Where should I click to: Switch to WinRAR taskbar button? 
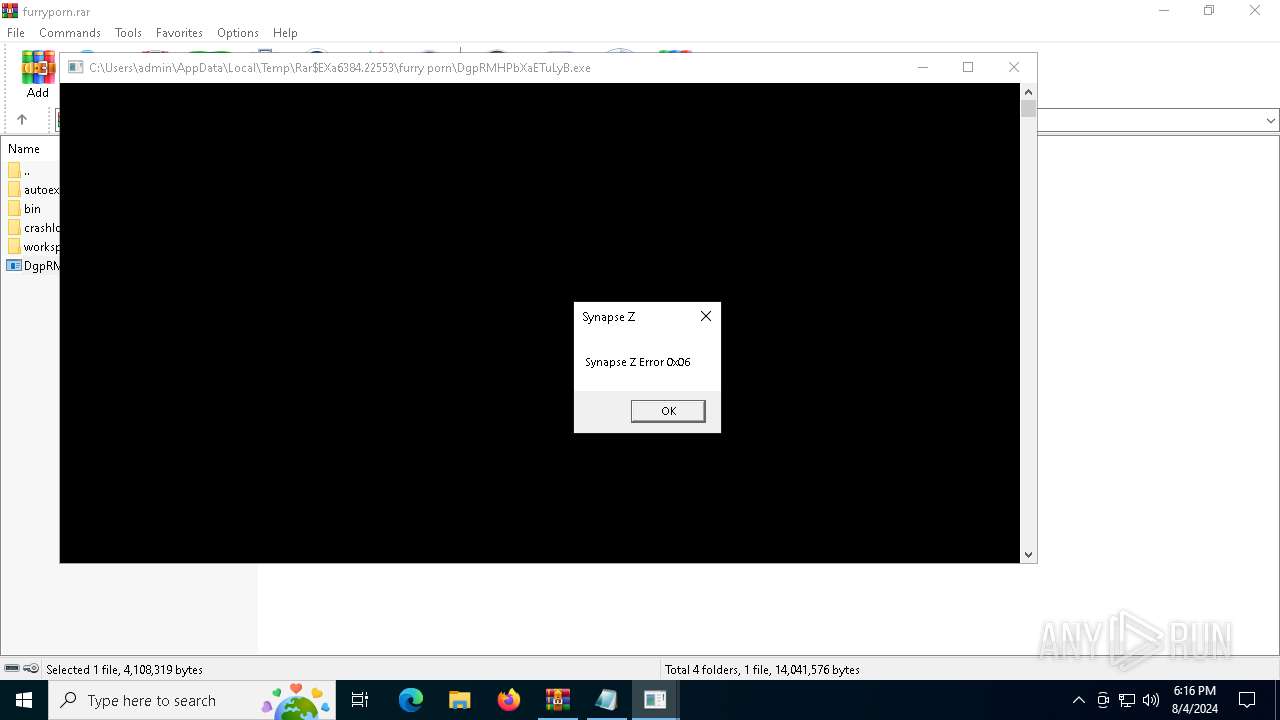558,700
